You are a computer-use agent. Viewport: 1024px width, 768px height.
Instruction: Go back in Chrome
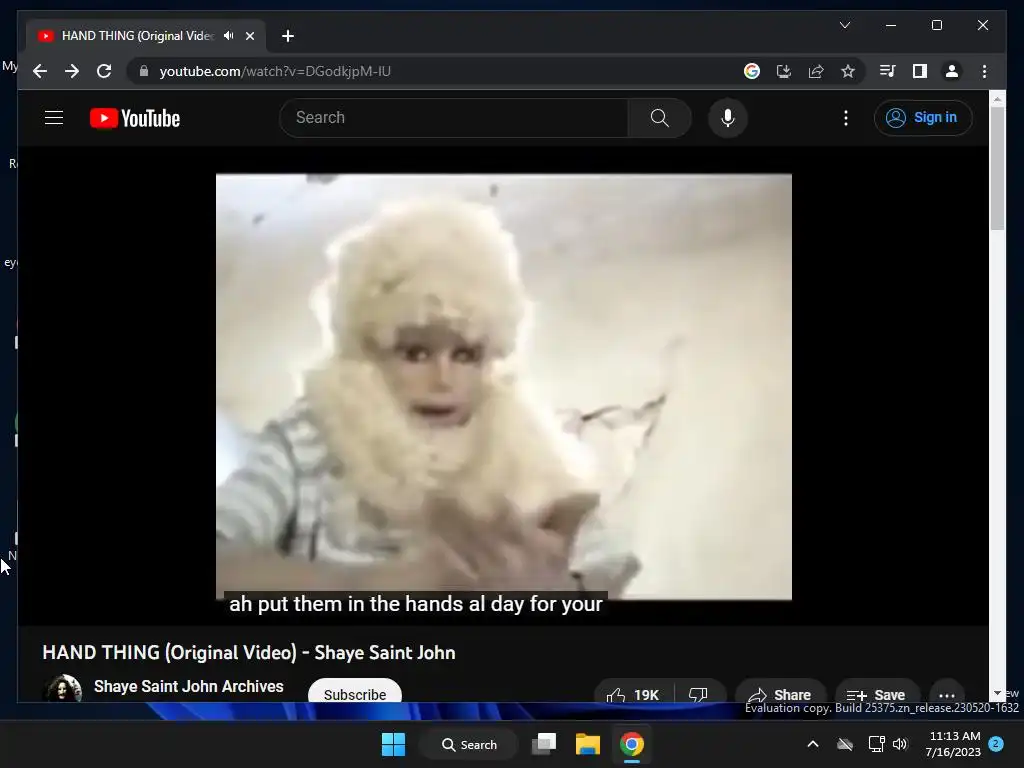(x=40, y=71)
